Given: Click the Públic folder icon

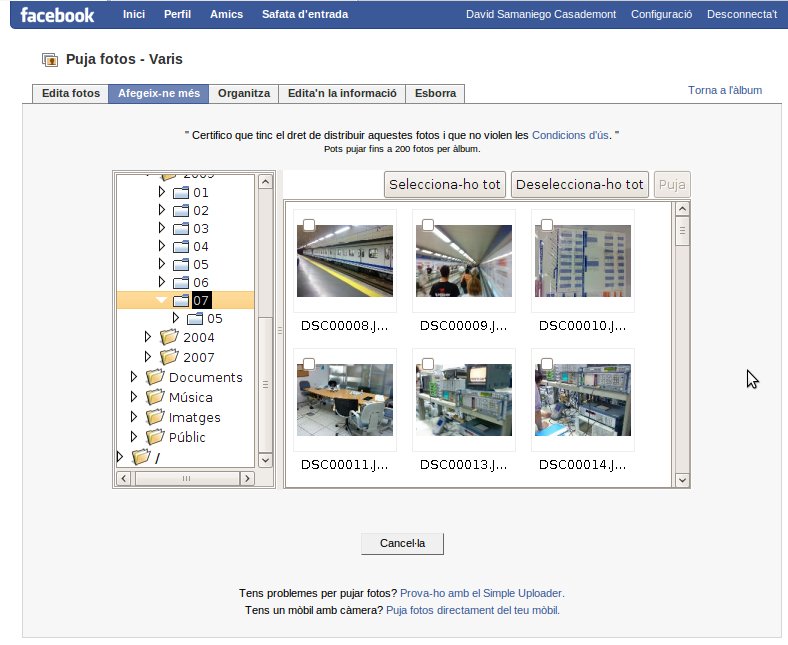Looking at the screenshot, I should tap(154, 437).
